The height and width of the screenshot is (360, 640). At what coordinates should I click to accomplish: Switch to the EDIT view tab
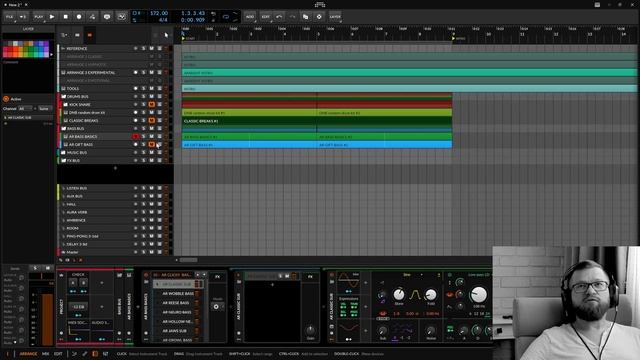58,354
